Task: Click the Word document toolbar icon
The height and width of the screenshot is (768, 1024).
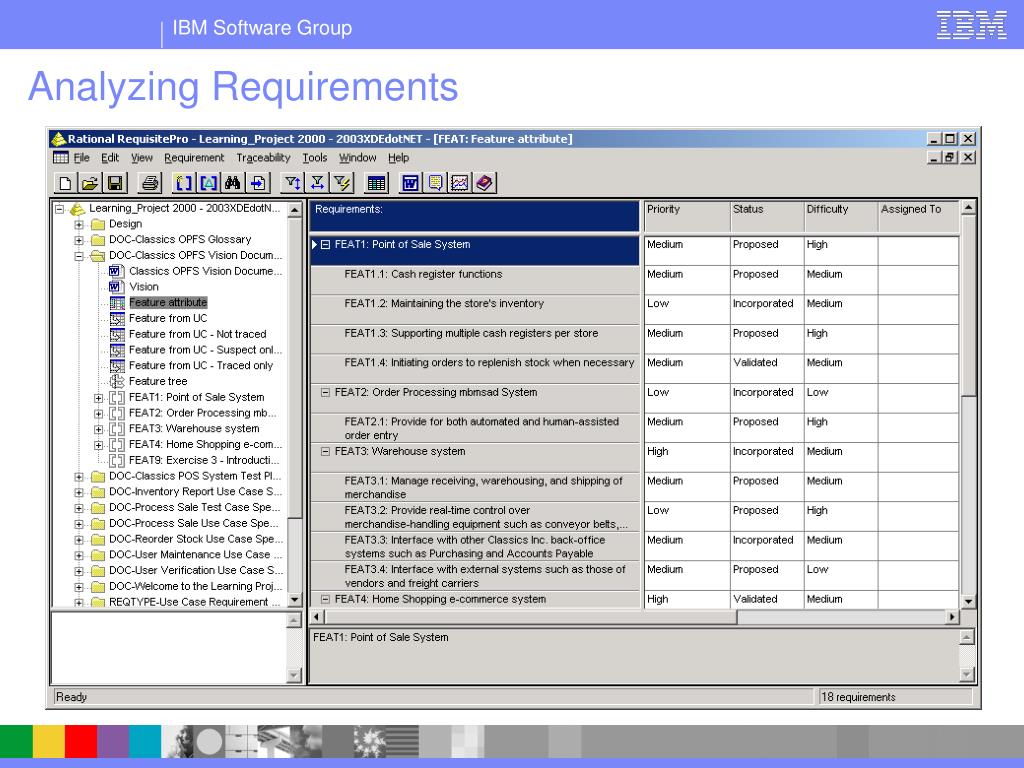Action: [x=410, y=183]
